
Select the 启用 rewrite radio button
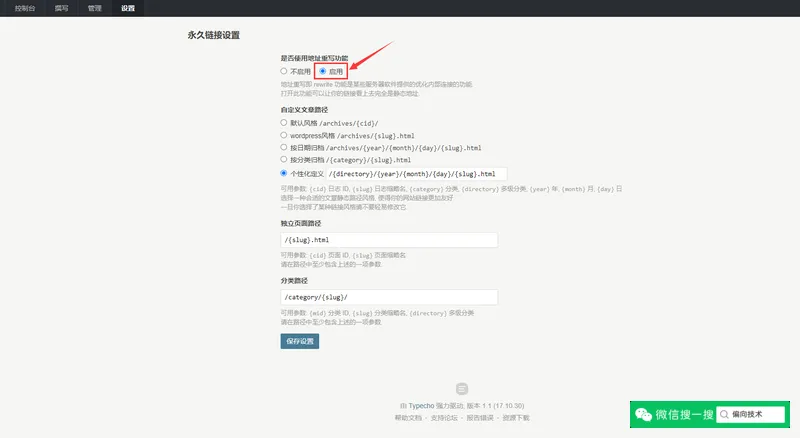click(x=322, y=72)
